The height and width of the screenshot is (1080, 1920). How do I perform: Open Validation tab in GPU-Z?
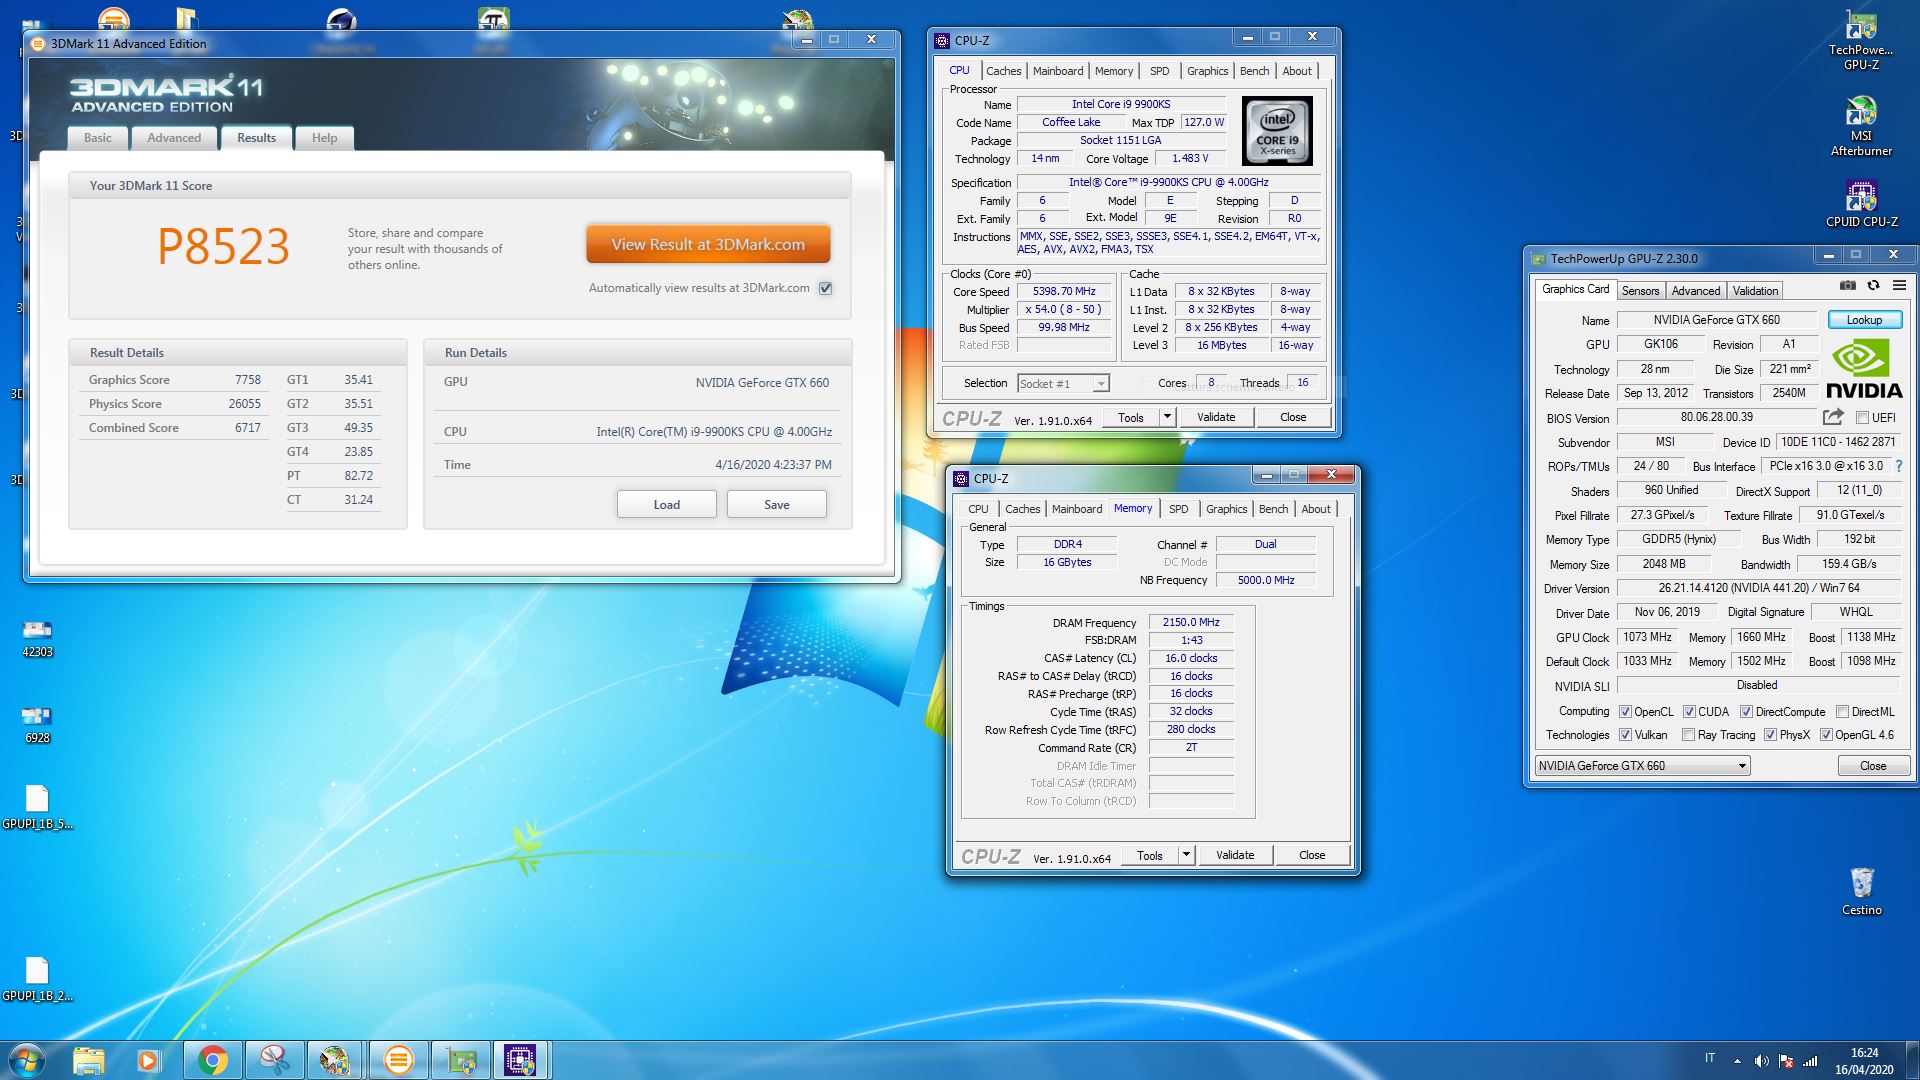(1755, 291)
